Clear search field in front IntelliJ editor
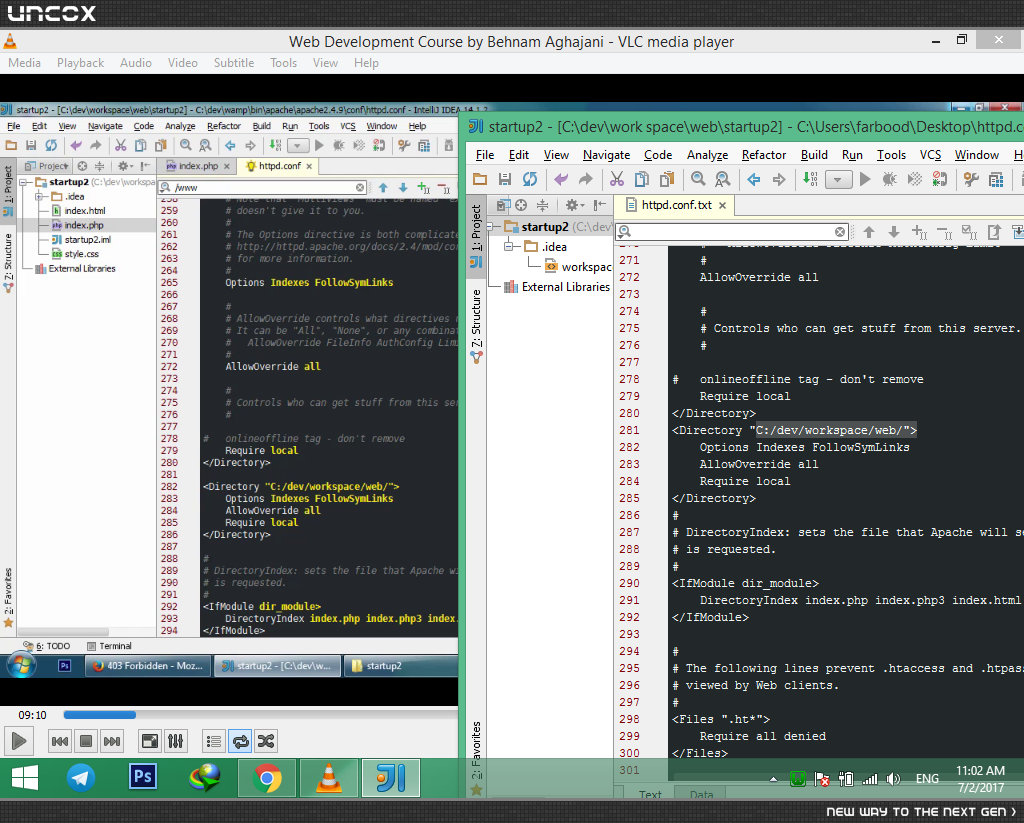1024x823 pixels. pyautogui.click(x=840, y=231)
